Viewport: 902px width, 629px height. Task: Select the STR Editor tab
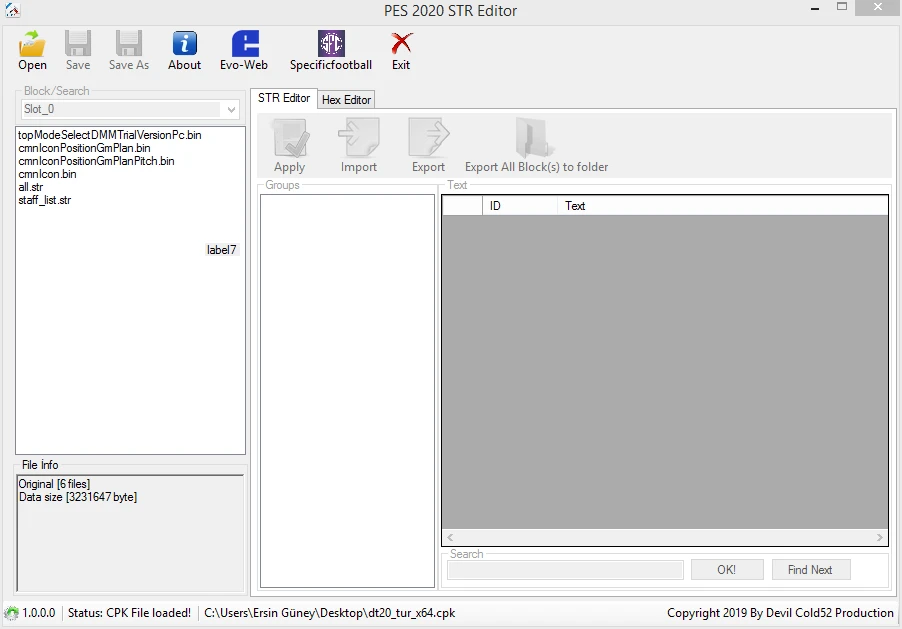pos(283,98)
